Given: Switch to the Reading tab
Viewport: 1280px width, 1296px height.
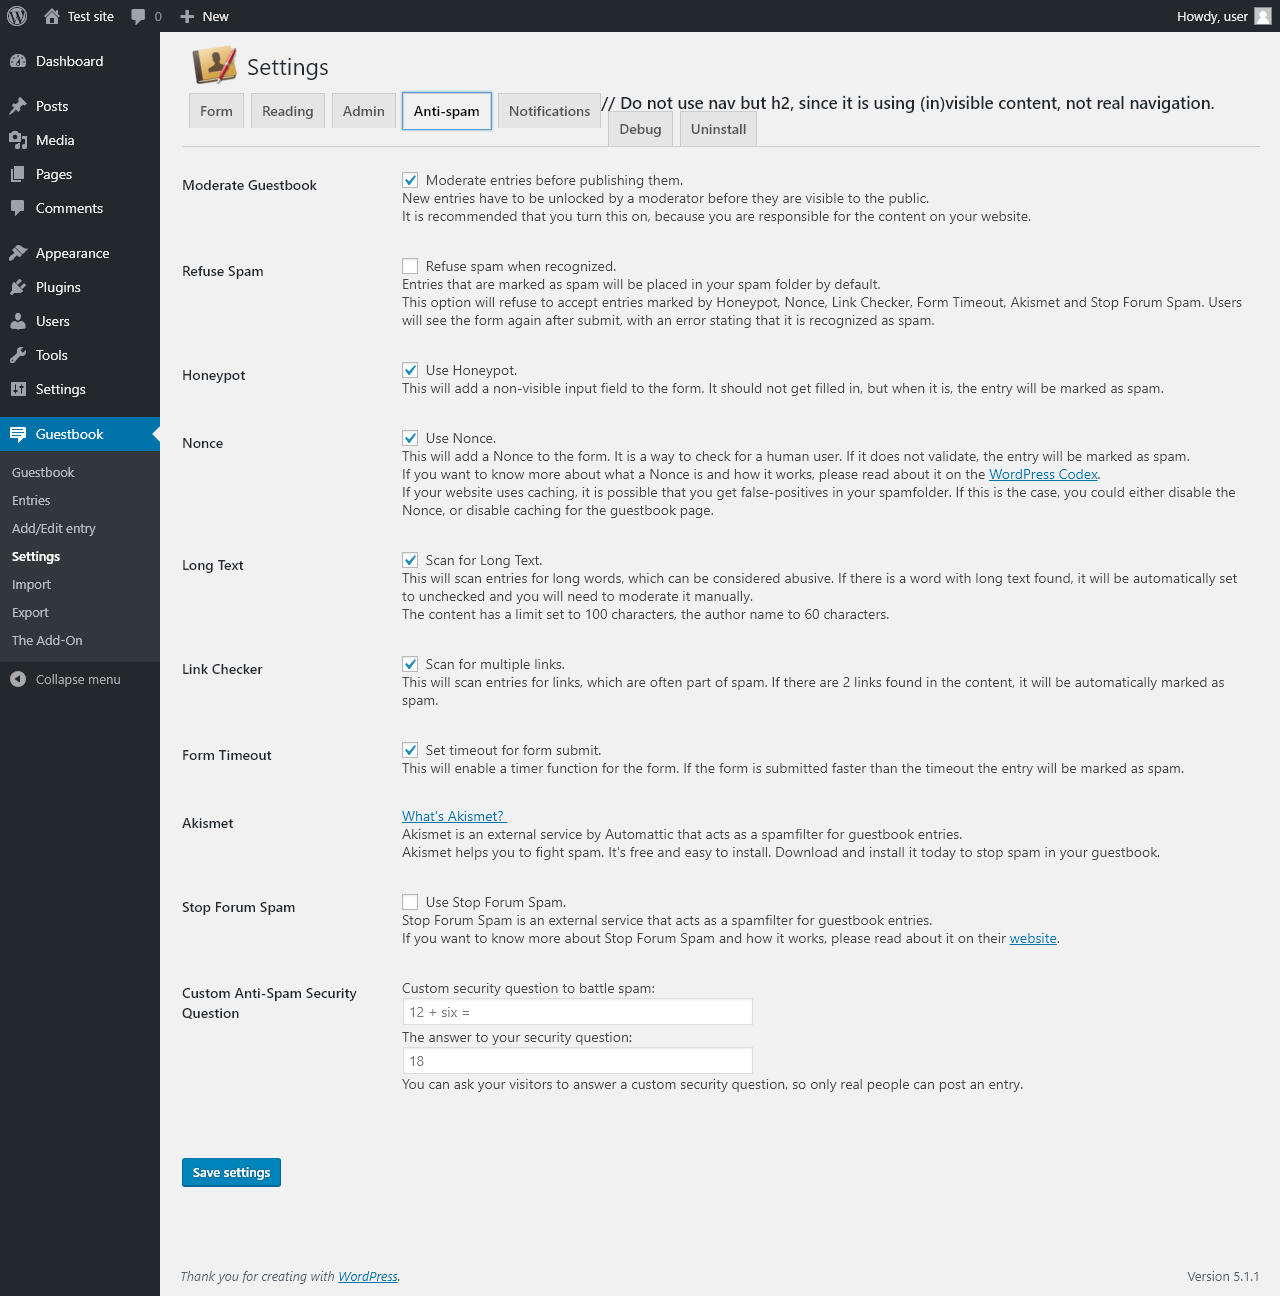Looking at the screenshot, I should pyautogui.click(x=288, y=111).
